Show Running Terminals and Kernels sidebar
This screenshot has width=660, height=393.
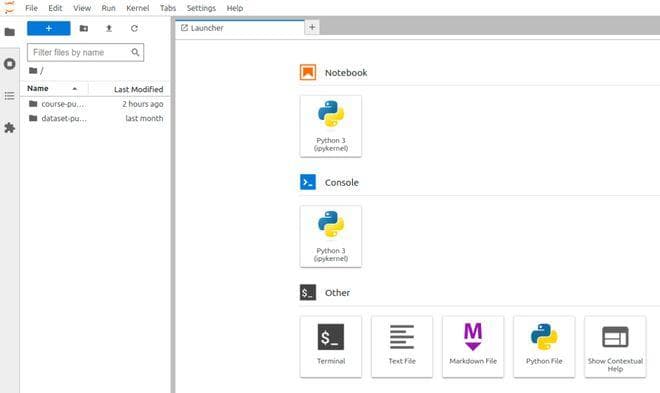point(9,64)
